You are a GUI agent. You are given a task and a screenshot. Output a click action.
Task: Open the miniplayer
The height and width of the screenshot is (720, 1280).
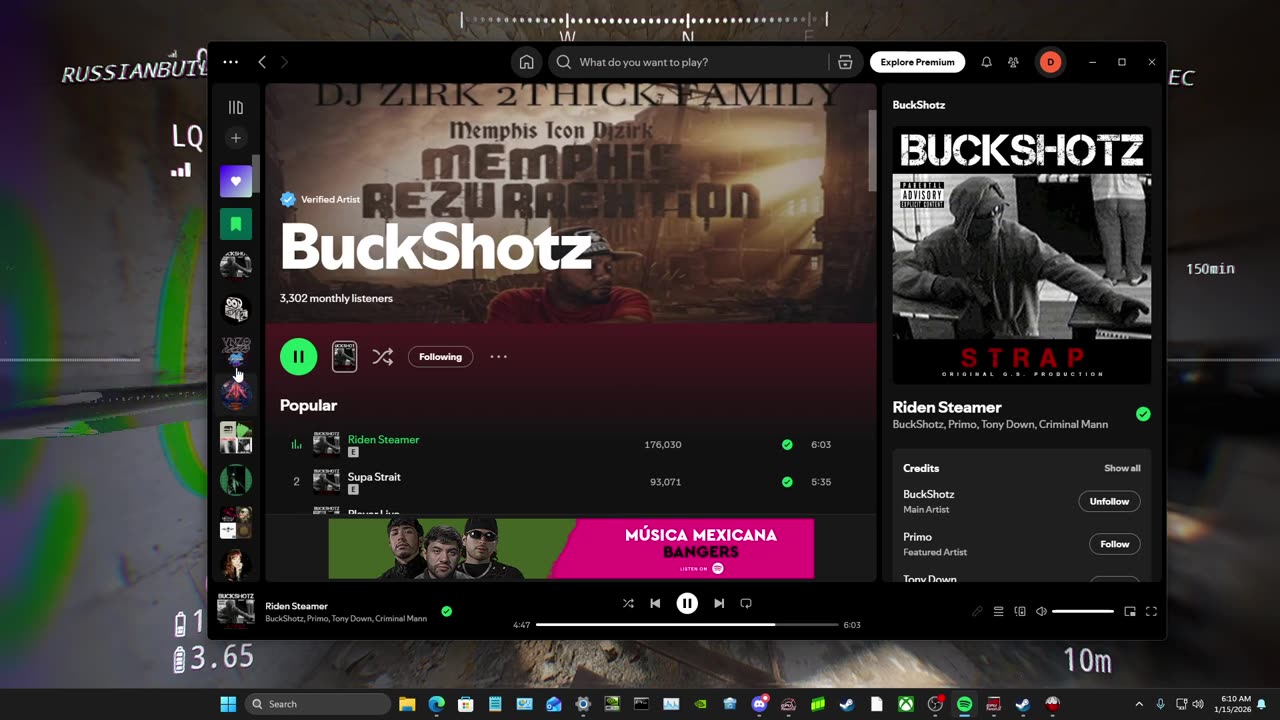[1130, 611]
